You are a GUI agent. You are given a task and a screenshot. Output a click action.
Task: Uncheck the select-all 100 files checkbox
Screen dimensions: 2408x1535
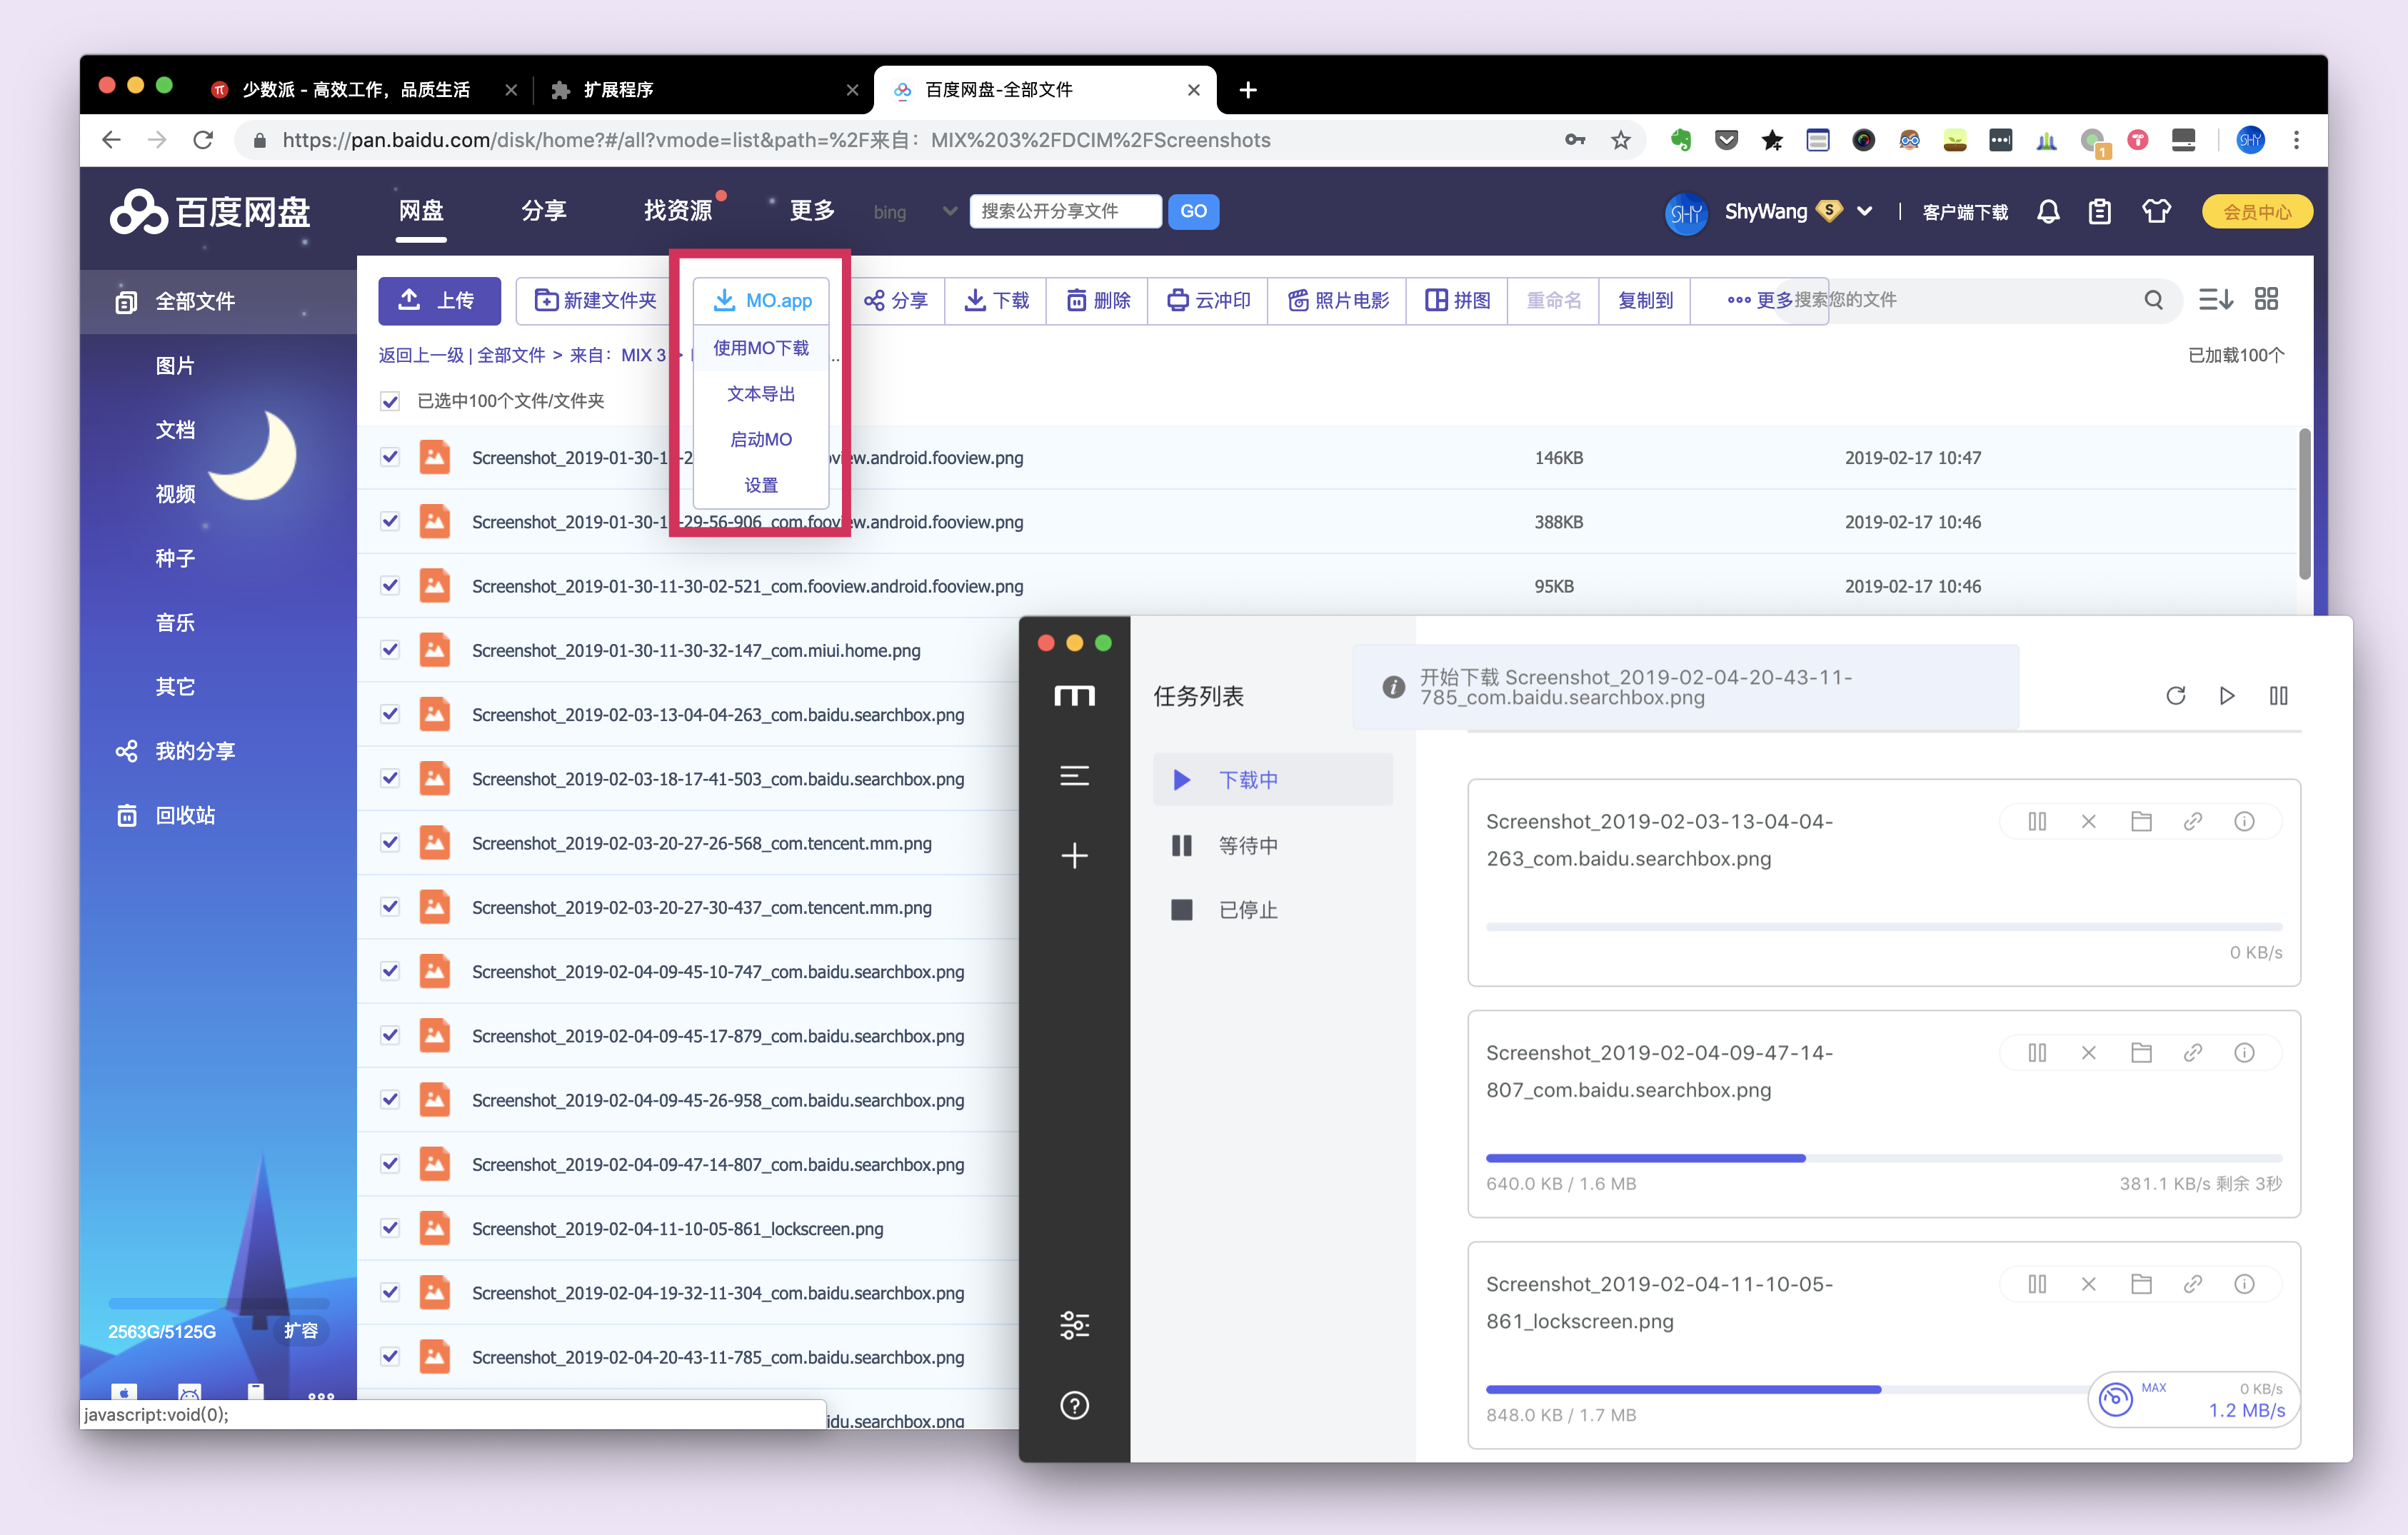(x=390, y=401)
